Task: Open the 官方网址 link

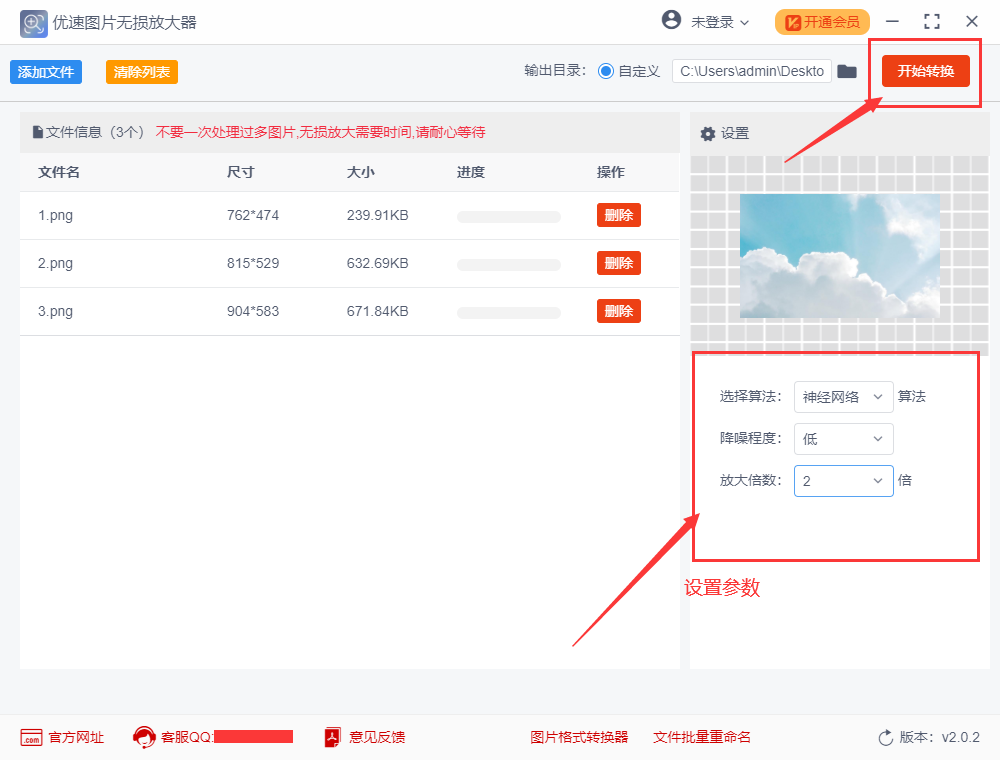Action: [x=76, y=738]
